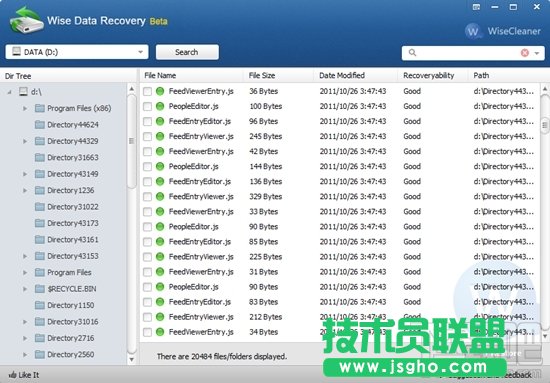Click the directory tree scrollbar thumb

(132, 141)
